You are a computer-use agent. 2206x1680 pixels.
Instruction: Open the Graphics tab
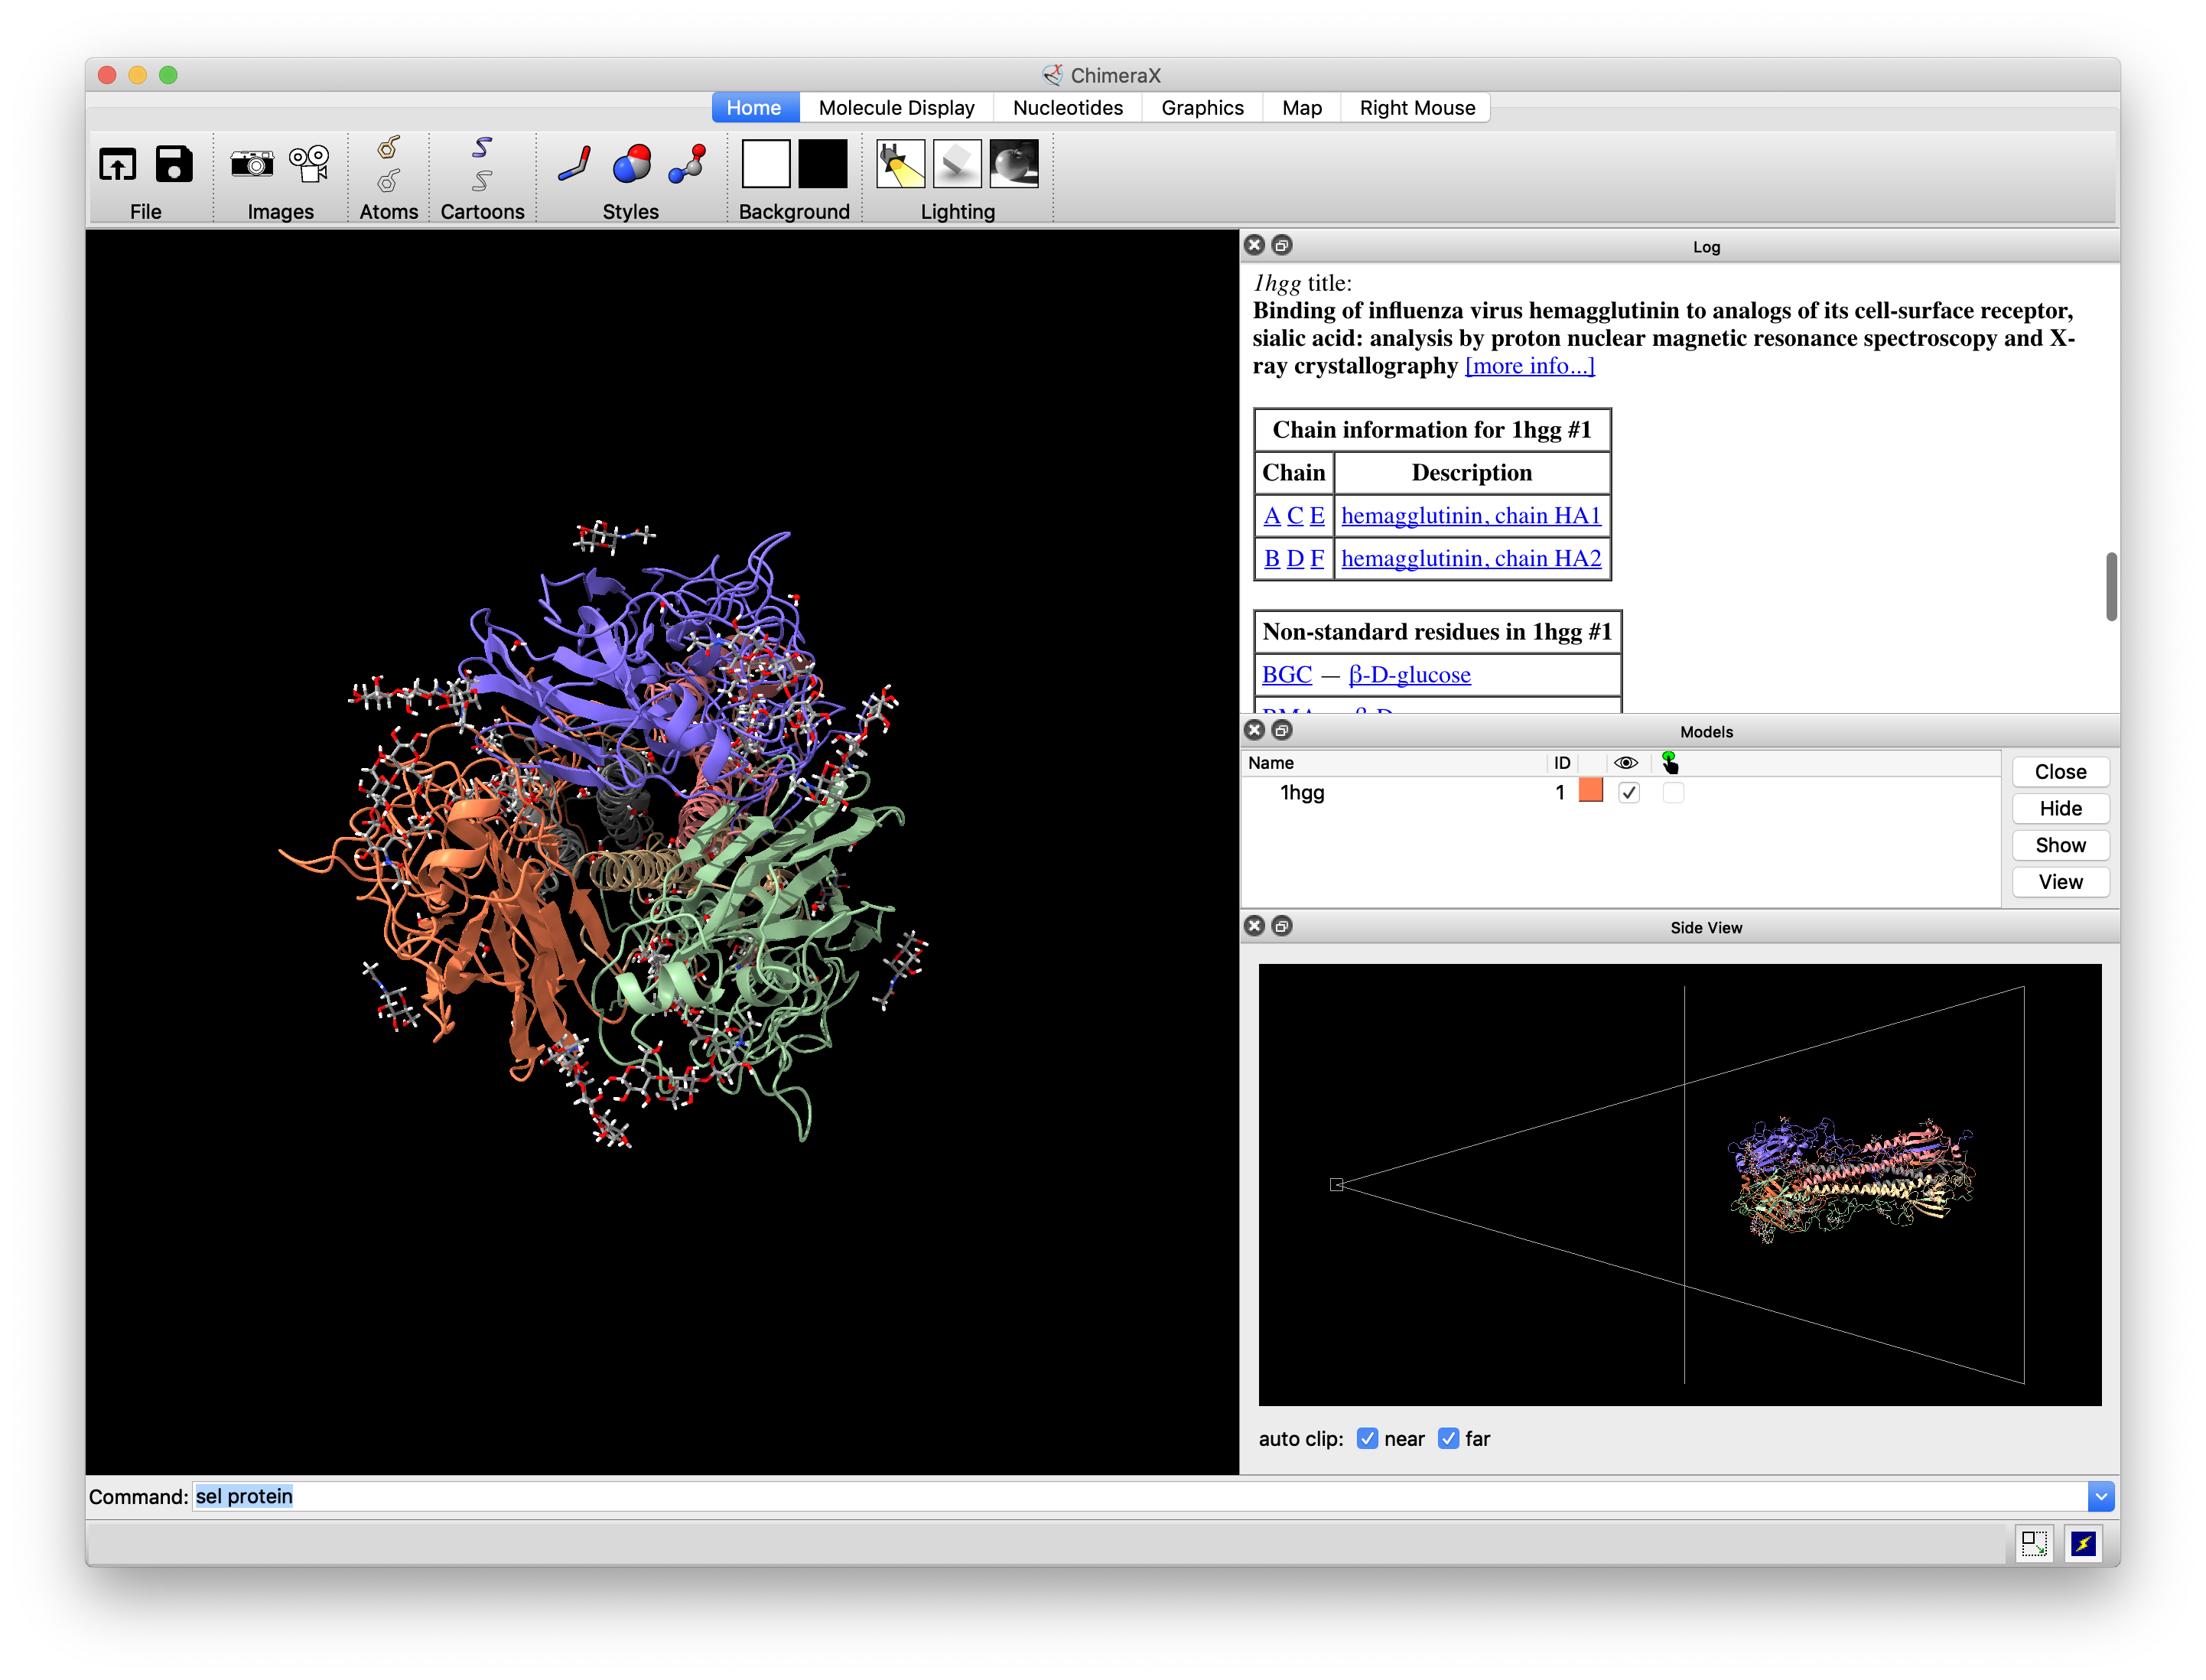[1202, 107]
